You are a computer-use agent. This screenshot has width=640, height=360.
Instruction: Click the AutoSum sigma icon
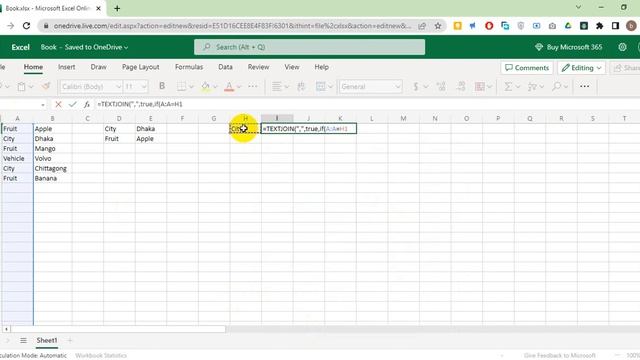pos(508,87)
